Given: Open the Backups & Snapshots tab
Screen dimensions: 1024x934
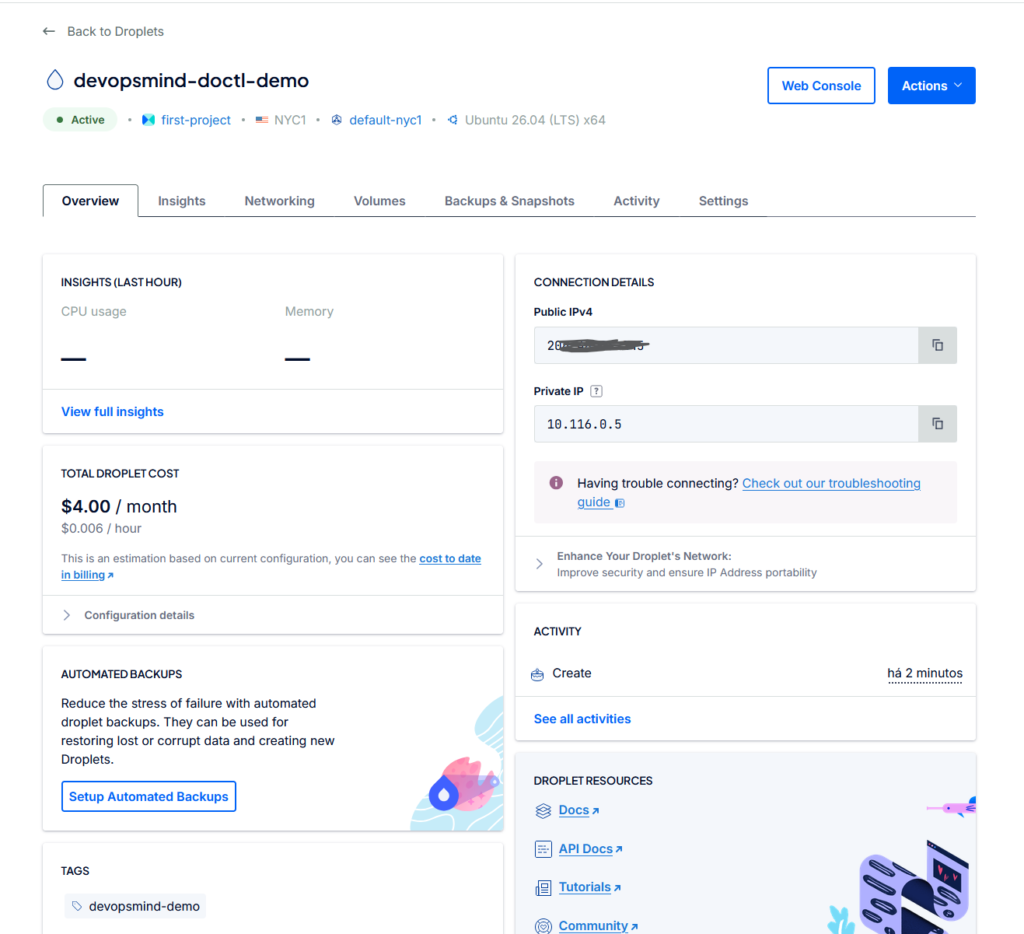Looking at the screenshot, I should [509, 201].
